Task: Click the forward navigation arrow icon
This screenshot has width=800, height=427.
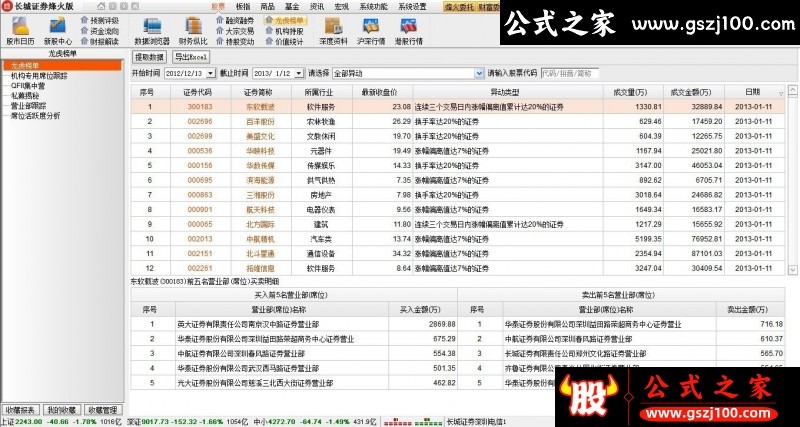Action: tap(123, 7)
